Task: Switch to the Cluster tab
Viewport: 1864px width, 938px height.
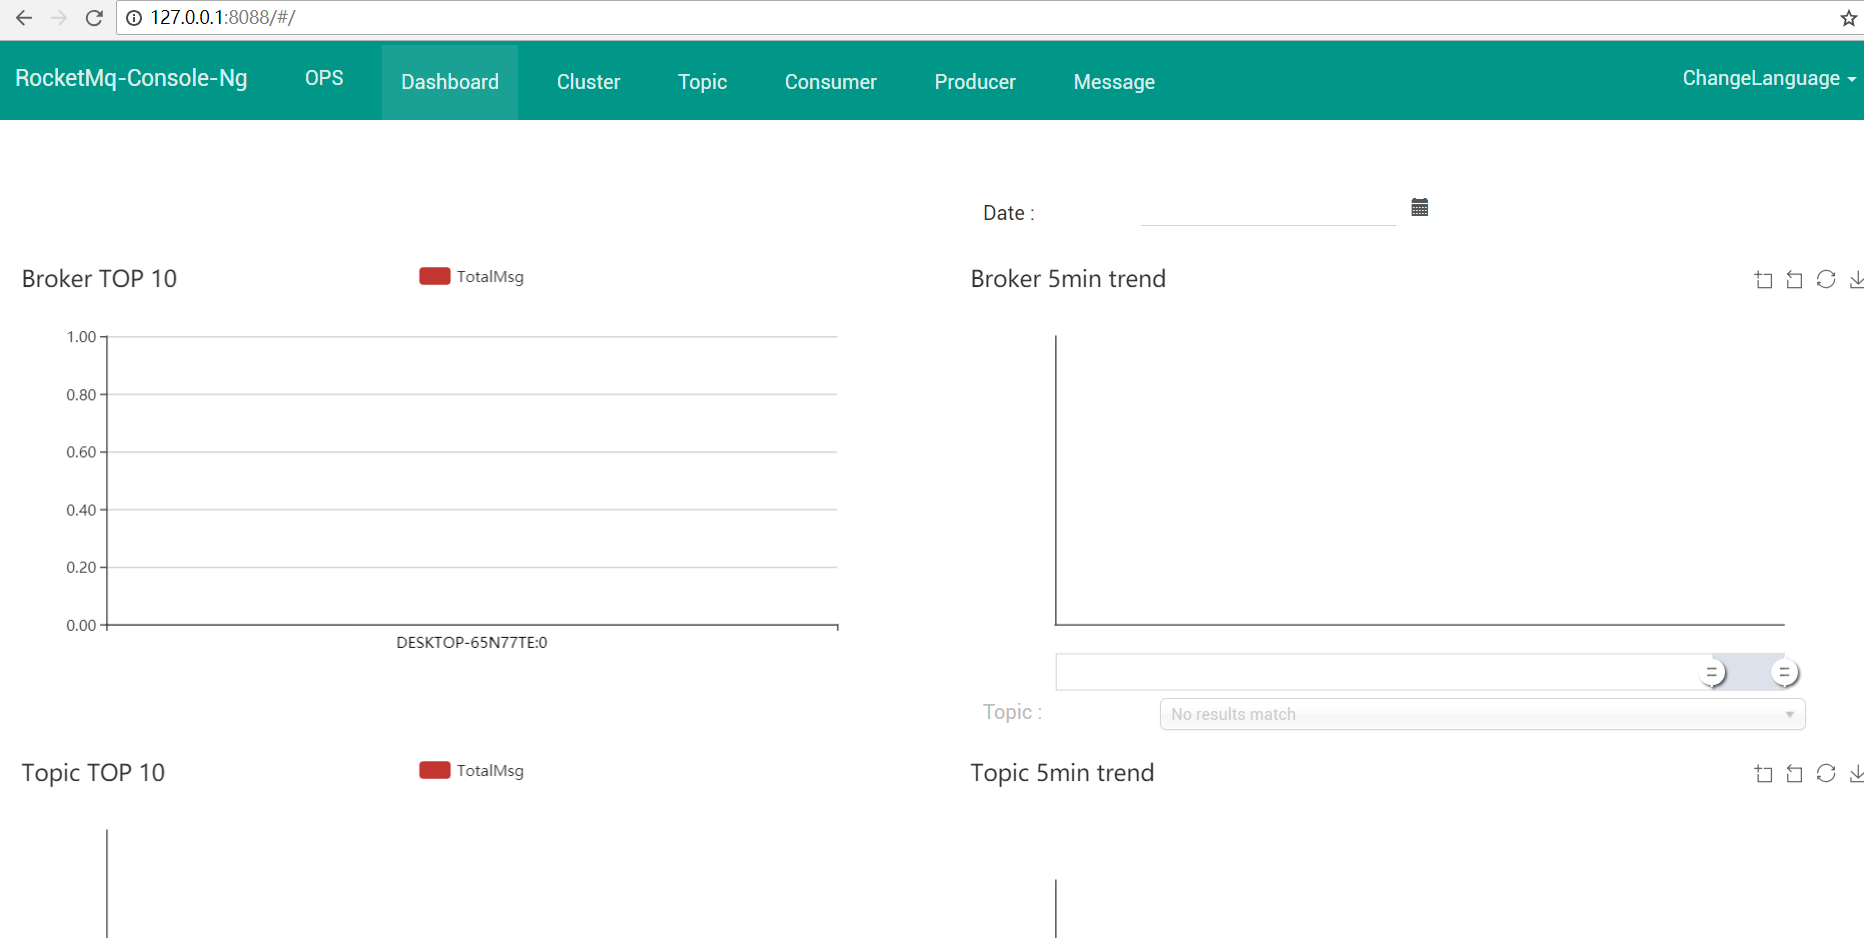Action: coord(588,82)
